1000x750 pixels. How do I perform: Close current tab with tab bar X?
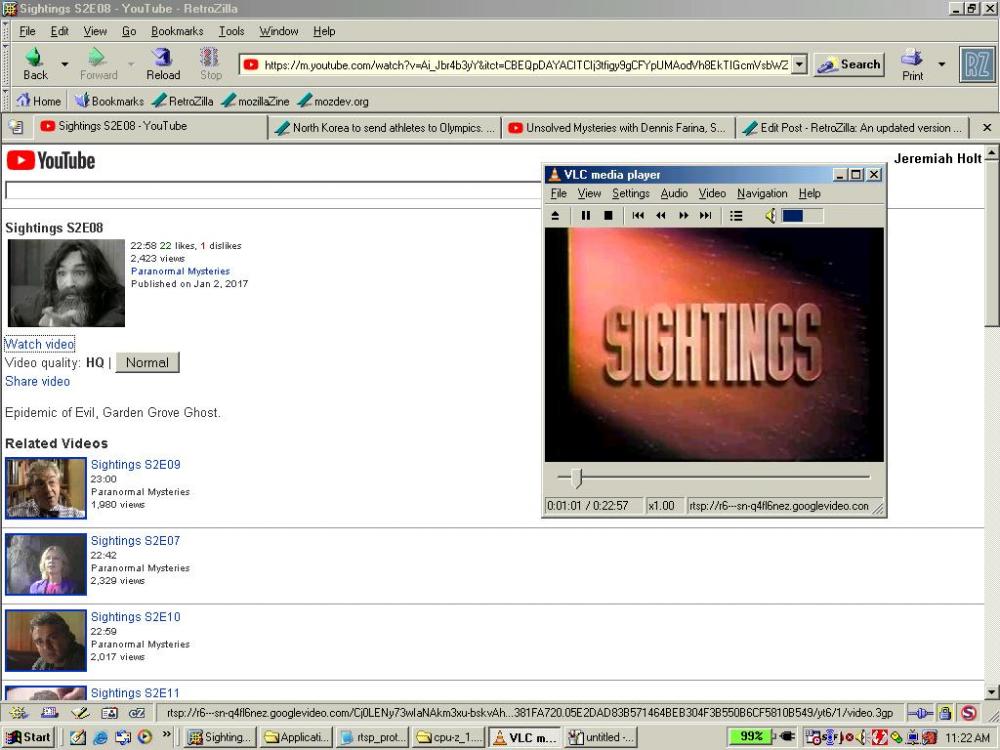(x=987, y=128)
